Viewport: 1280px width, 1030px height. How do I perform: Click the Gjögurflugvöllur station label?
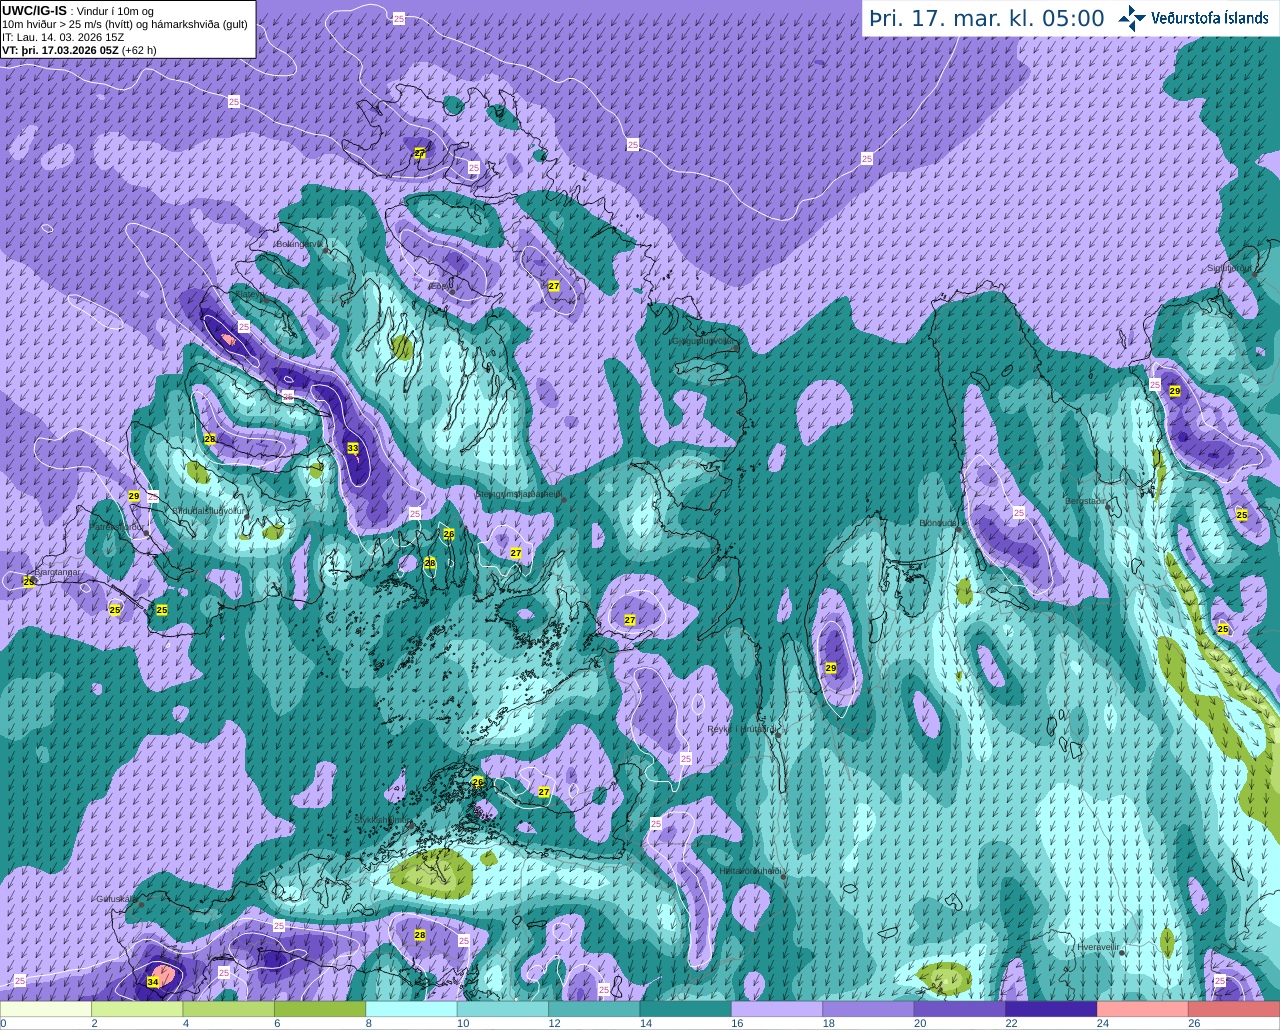(x=705, y=341)
